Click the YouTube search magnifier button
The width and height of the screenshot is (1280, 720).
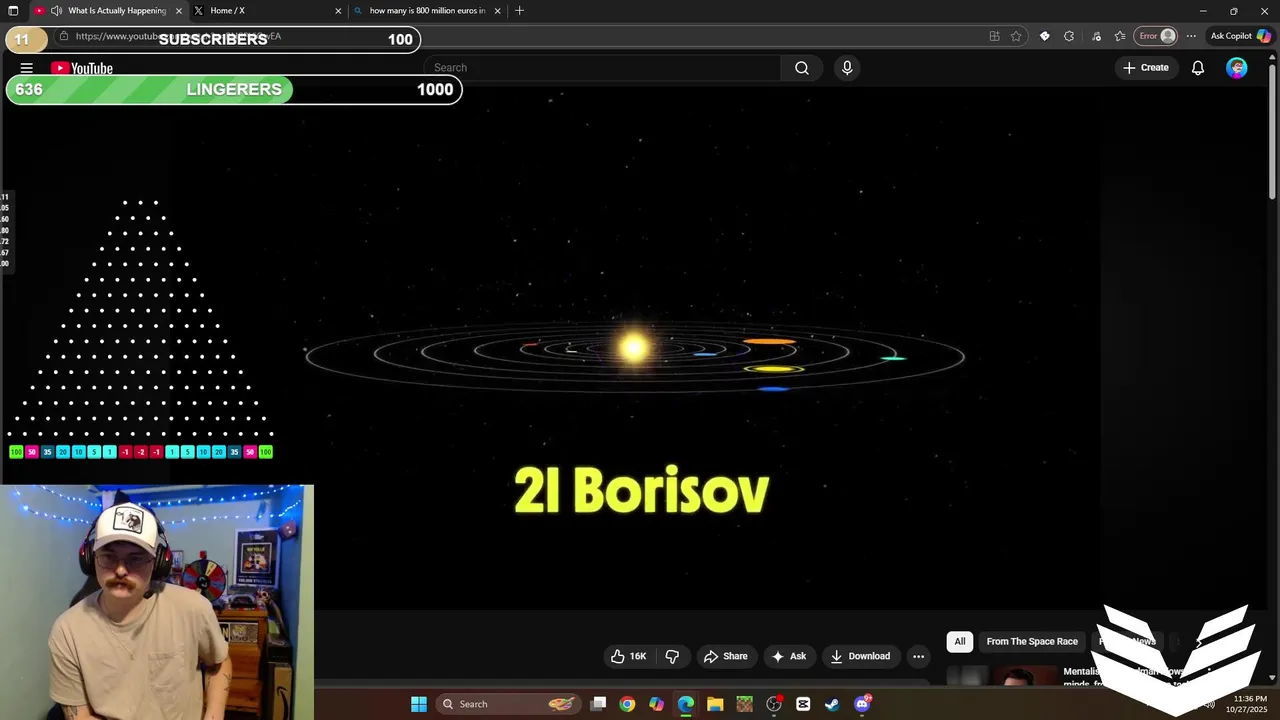[802, 68]
